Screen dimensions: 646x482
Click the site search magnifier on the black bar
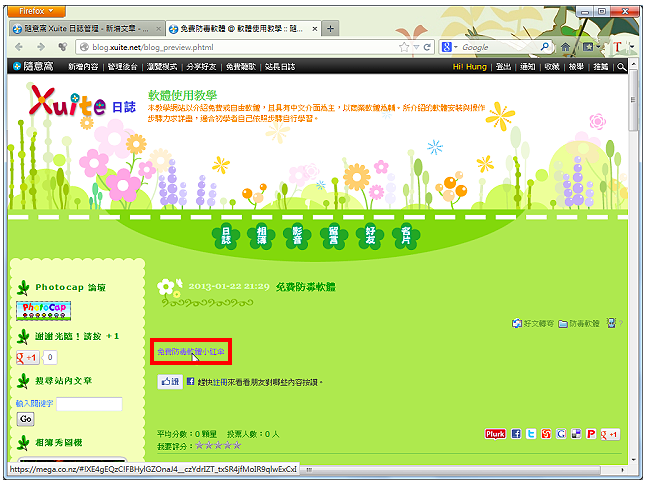621,67
